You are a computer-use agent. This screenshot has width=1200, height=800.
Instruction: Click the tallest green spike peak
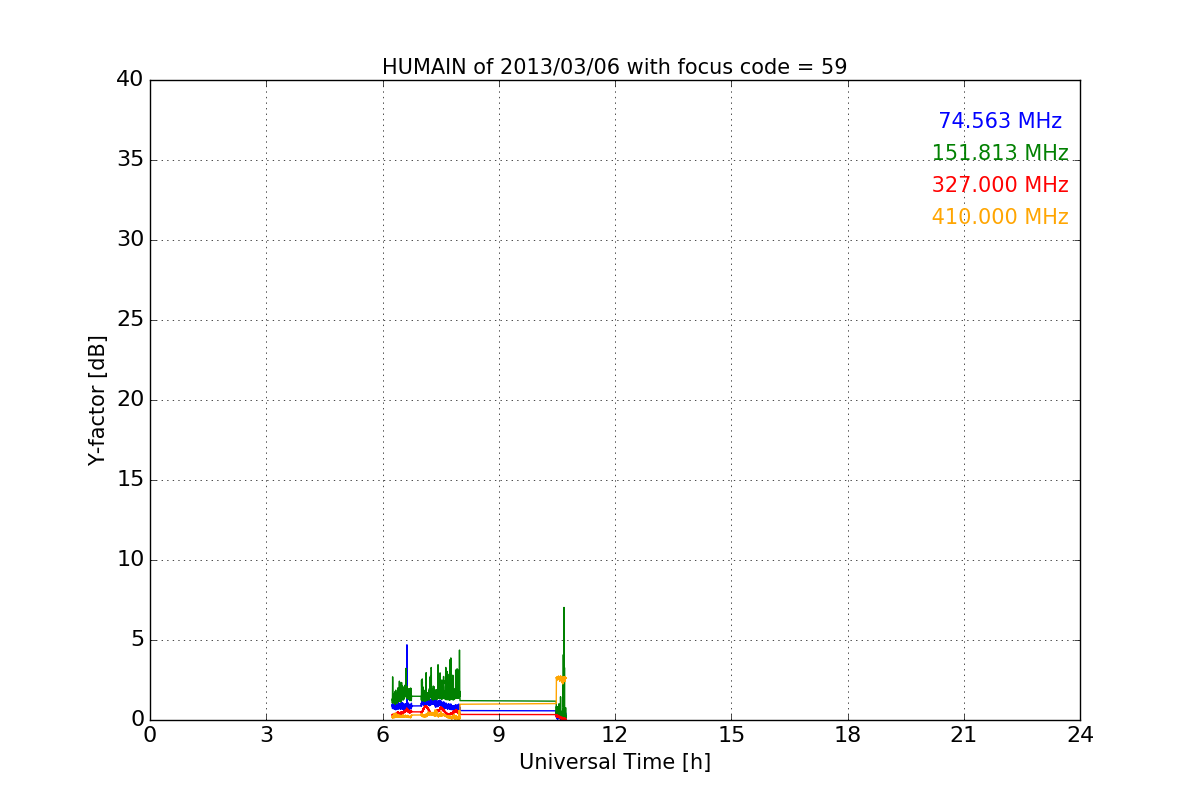pos(564,609)
